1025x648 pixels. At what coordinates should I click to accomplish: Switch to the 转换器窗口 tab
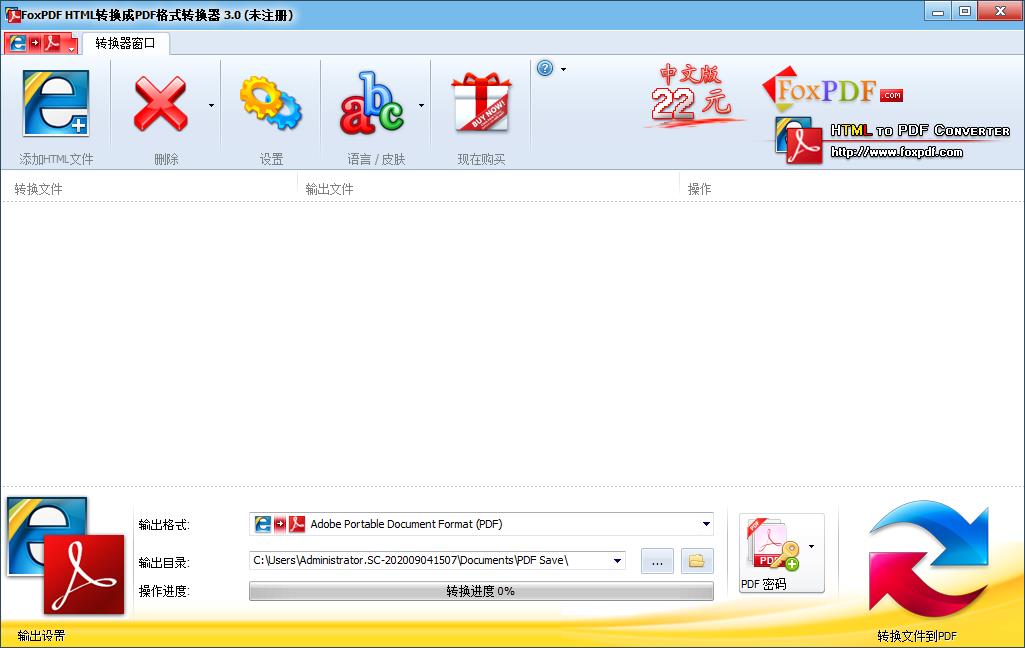[x=126, y=43]
